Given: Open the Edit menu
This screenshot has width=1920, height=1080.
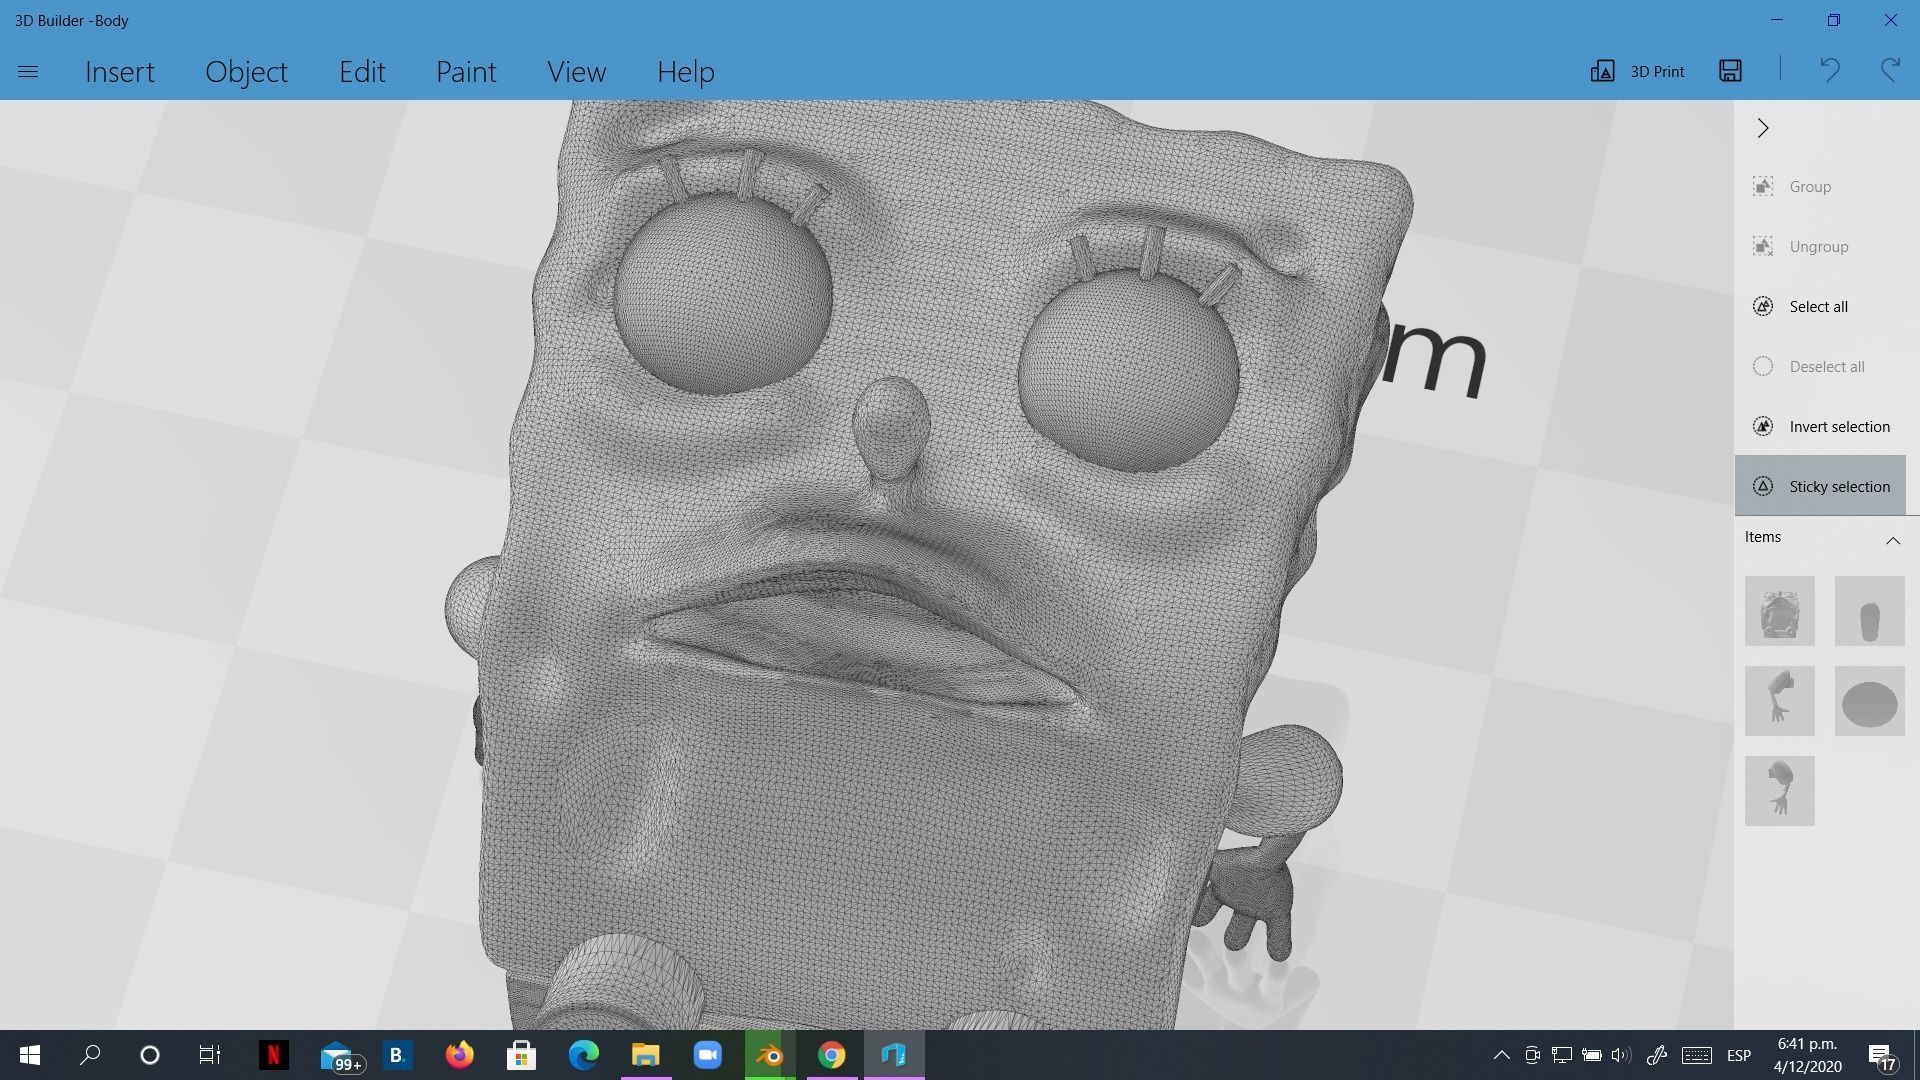Looking at the screenshot, I should coord(362,72).
